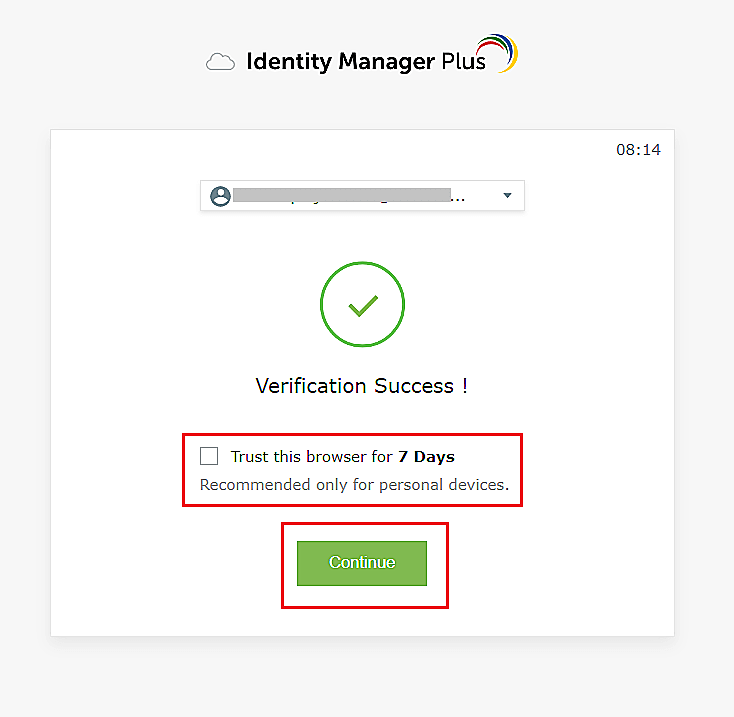
Task: Click the bold '7 Days' text
Action: (426, 457)
